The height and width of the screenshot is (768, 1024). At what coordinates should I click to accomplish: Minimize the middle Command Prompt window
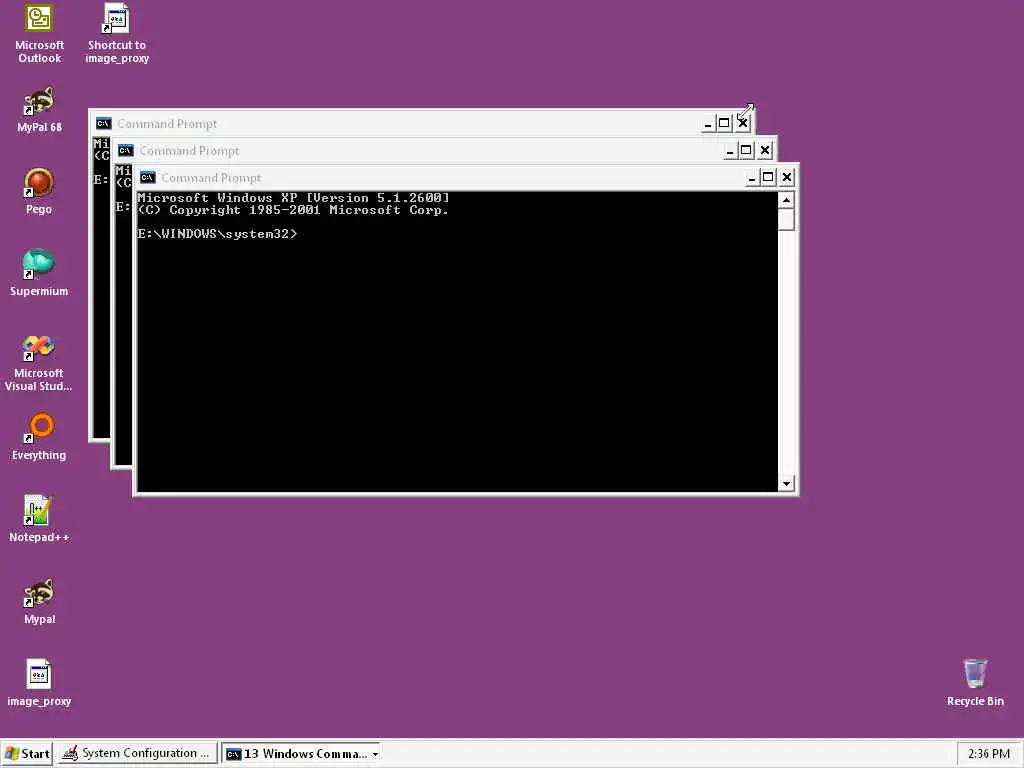coord(730,151)
